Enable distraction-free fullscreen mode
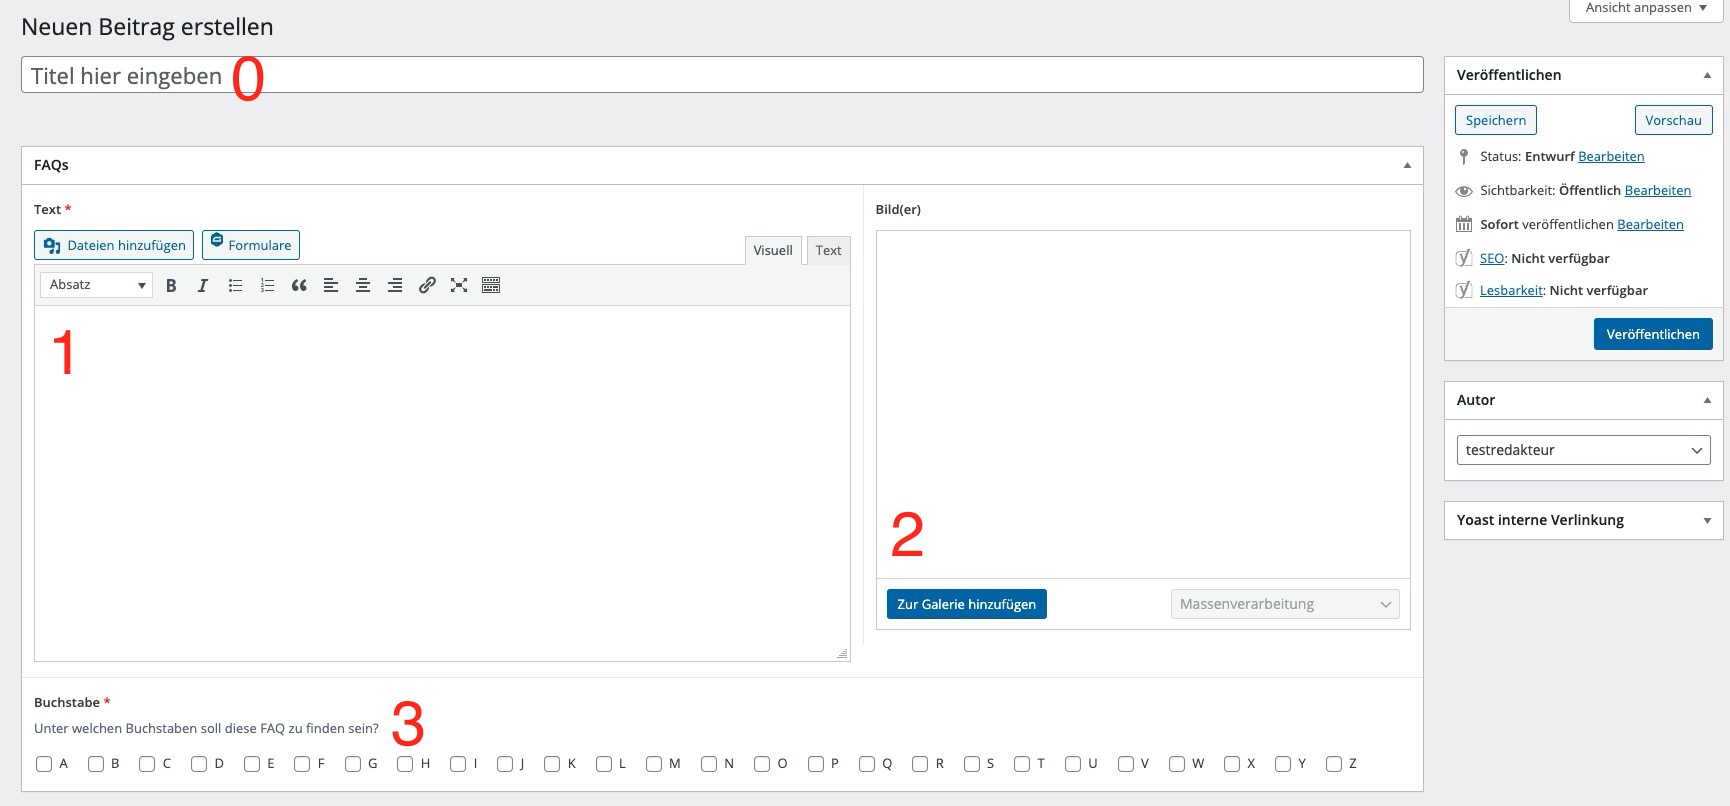1730x806 pixels. click(x=459, y=285)
